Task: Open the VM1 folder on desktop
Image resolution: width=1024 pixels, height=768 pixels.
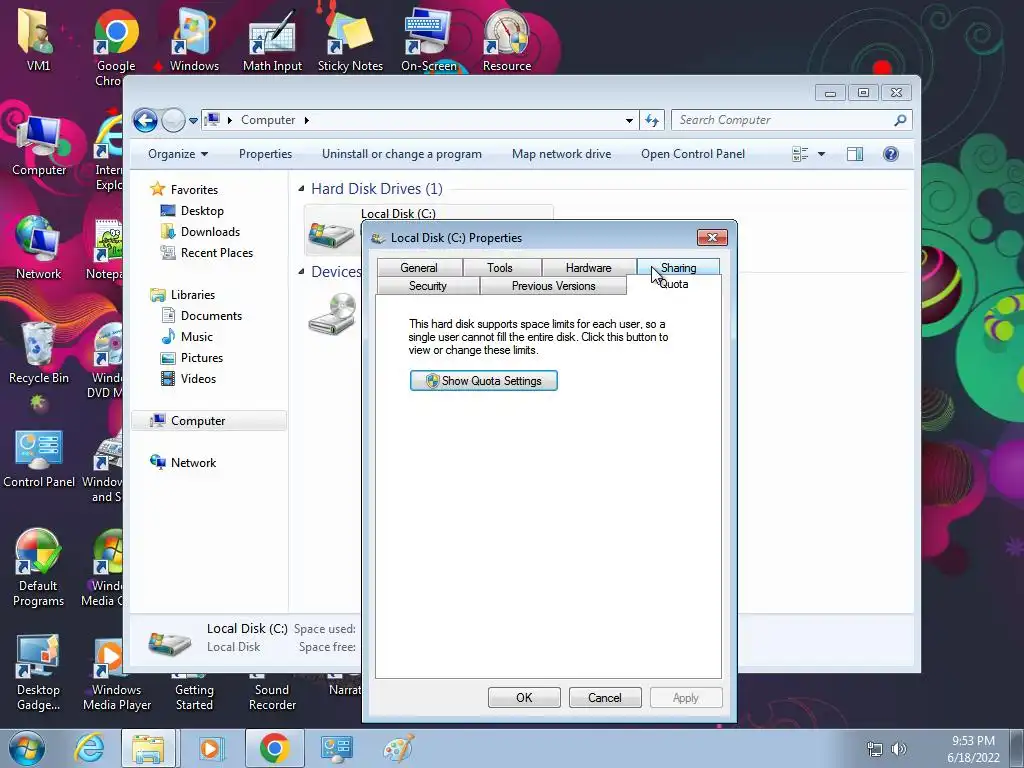Action: coord(38,39)
